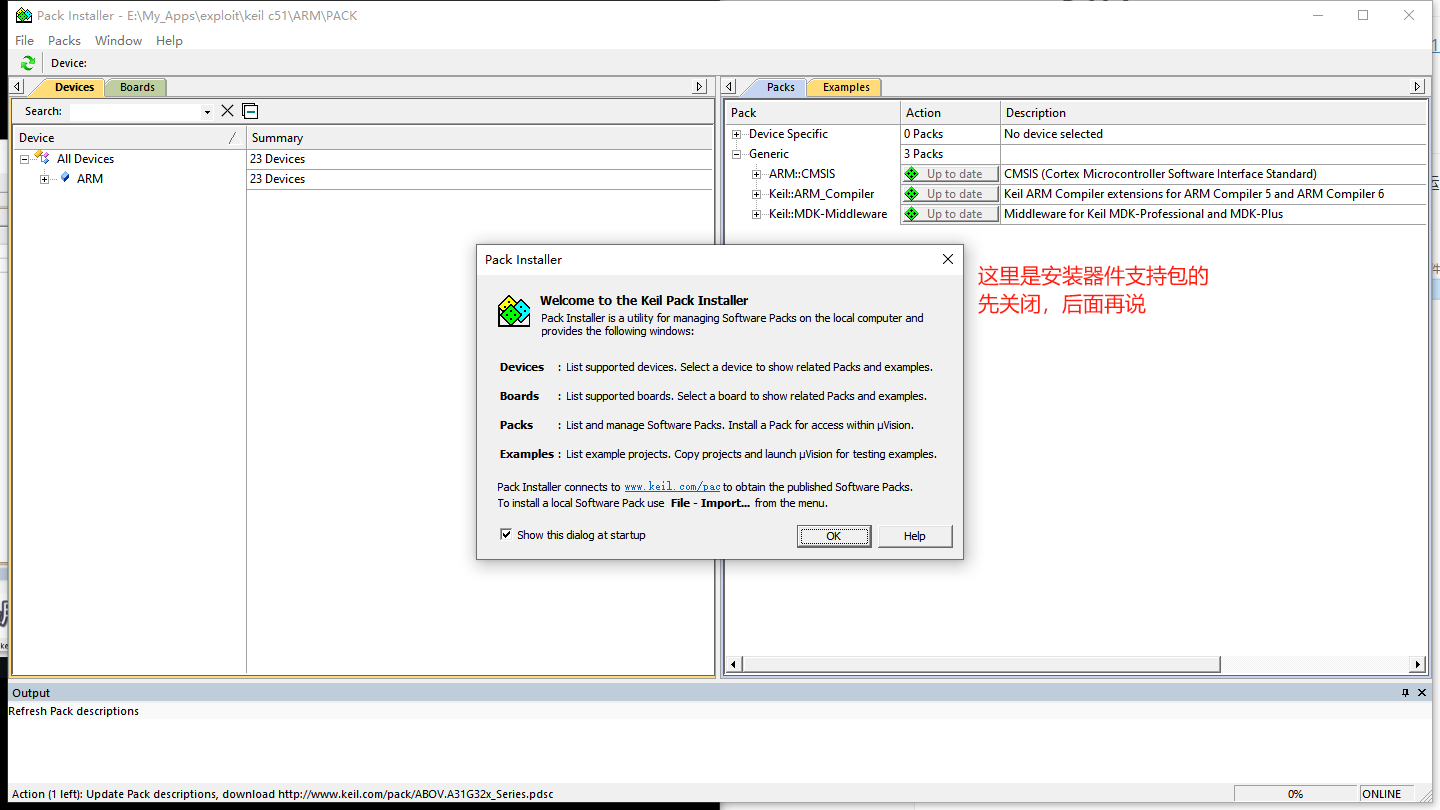Click right scroll arrow of Devices tabs
The image size is (1440, 810).
click(701, 87)
